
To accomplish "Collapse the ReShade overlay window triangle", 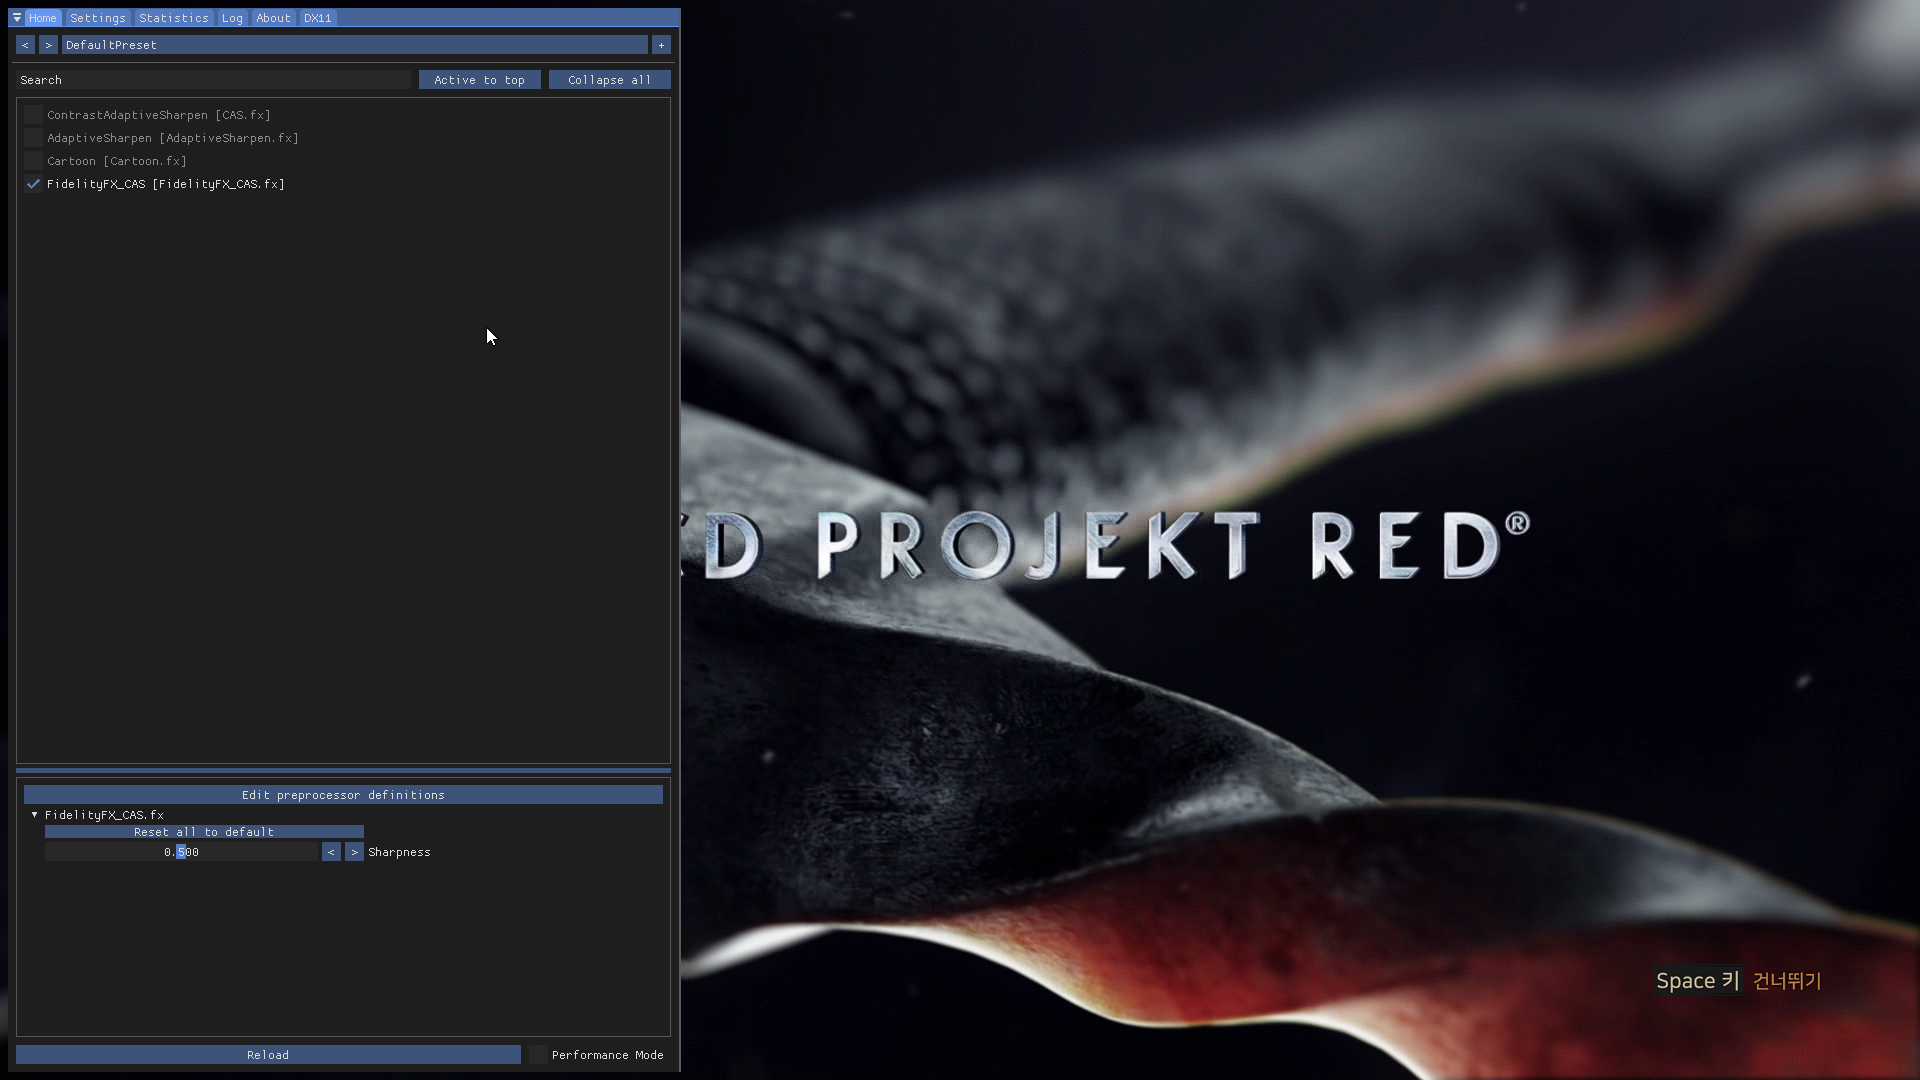I will point(17,18).
